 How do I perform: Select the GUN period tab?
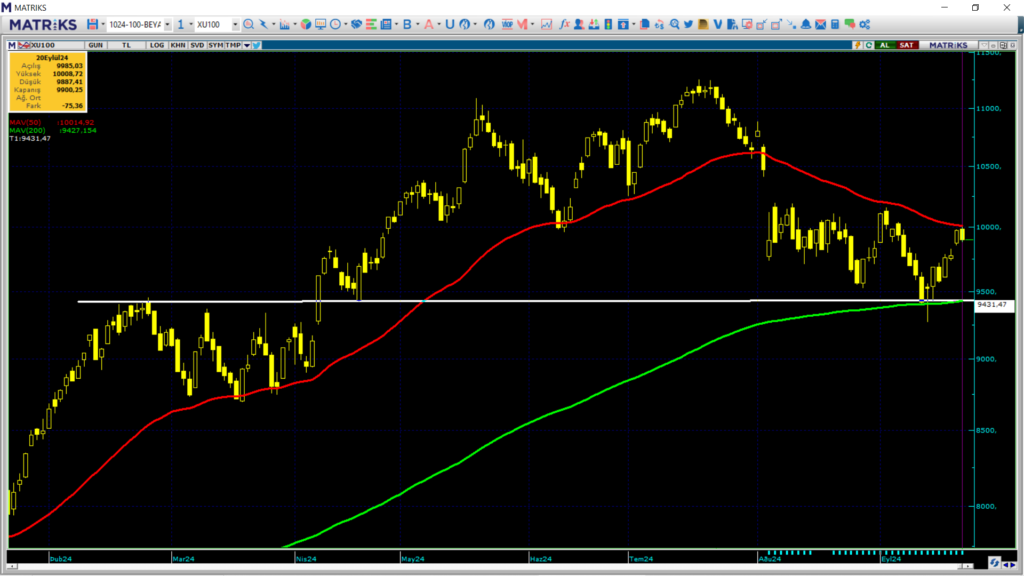(95, 45)
